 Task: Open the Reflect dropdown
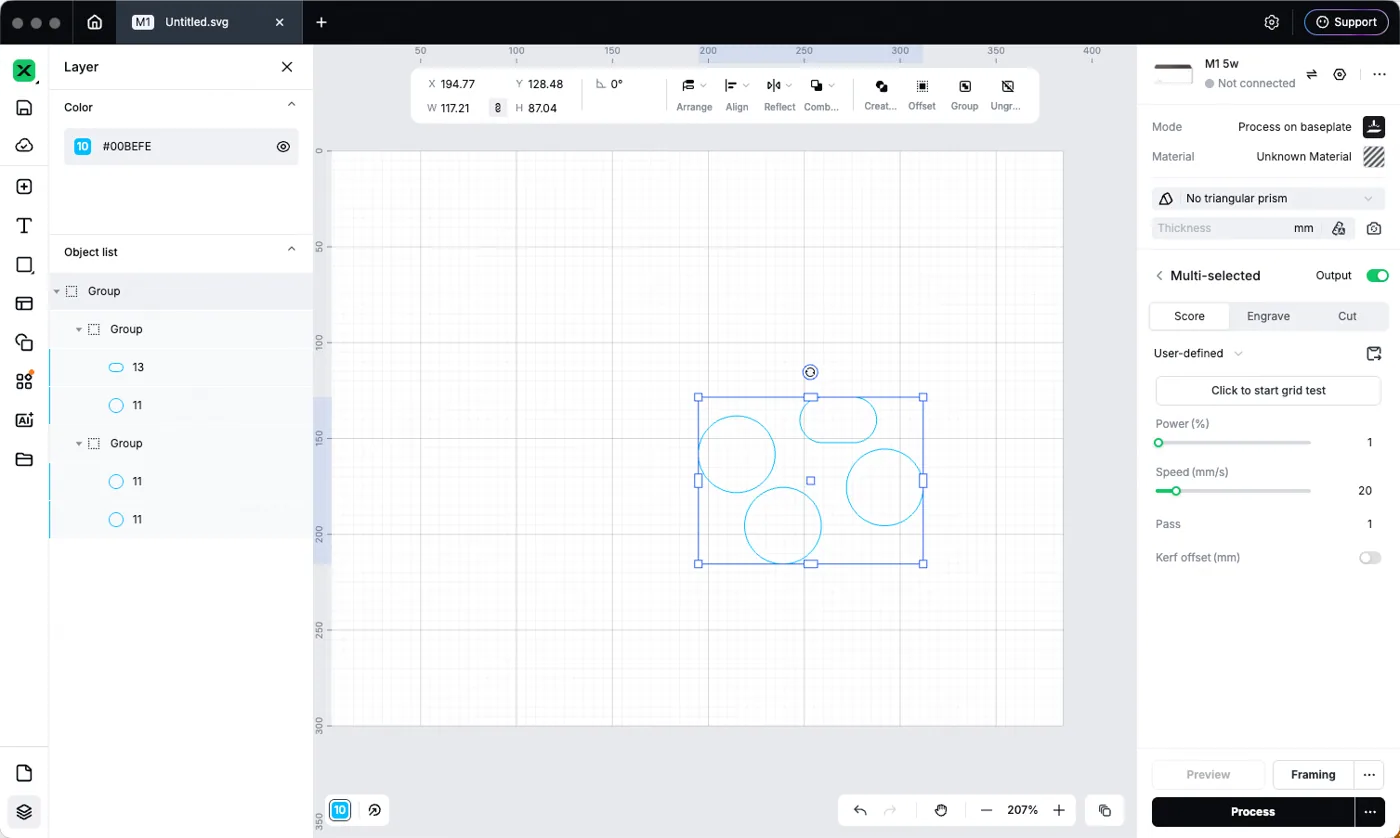point(779,95)
